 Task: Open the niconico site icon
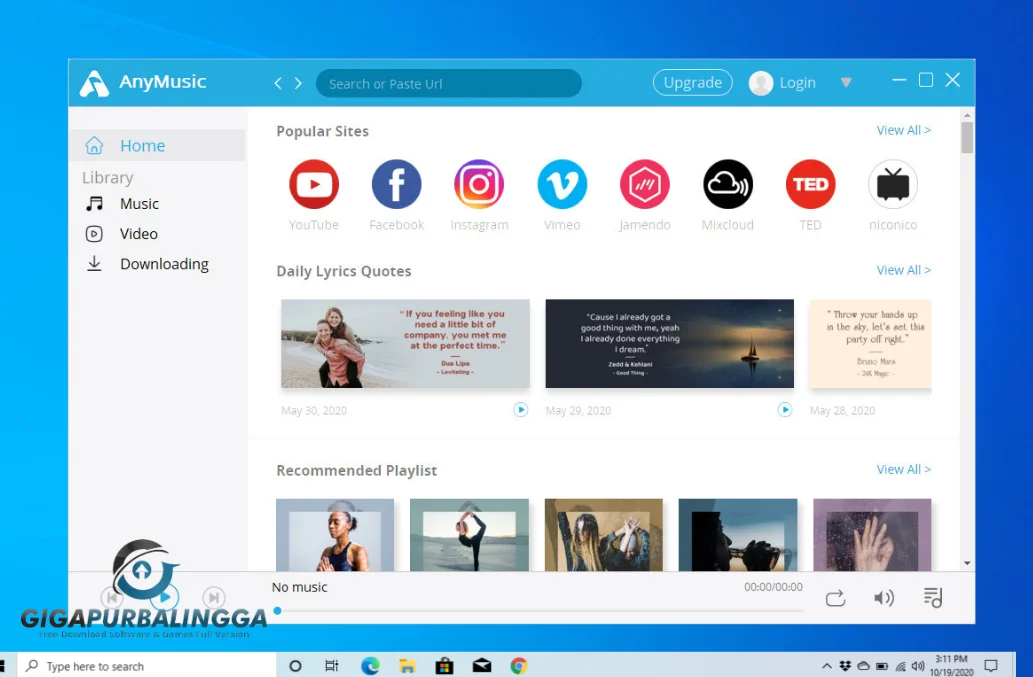point(893,184)
